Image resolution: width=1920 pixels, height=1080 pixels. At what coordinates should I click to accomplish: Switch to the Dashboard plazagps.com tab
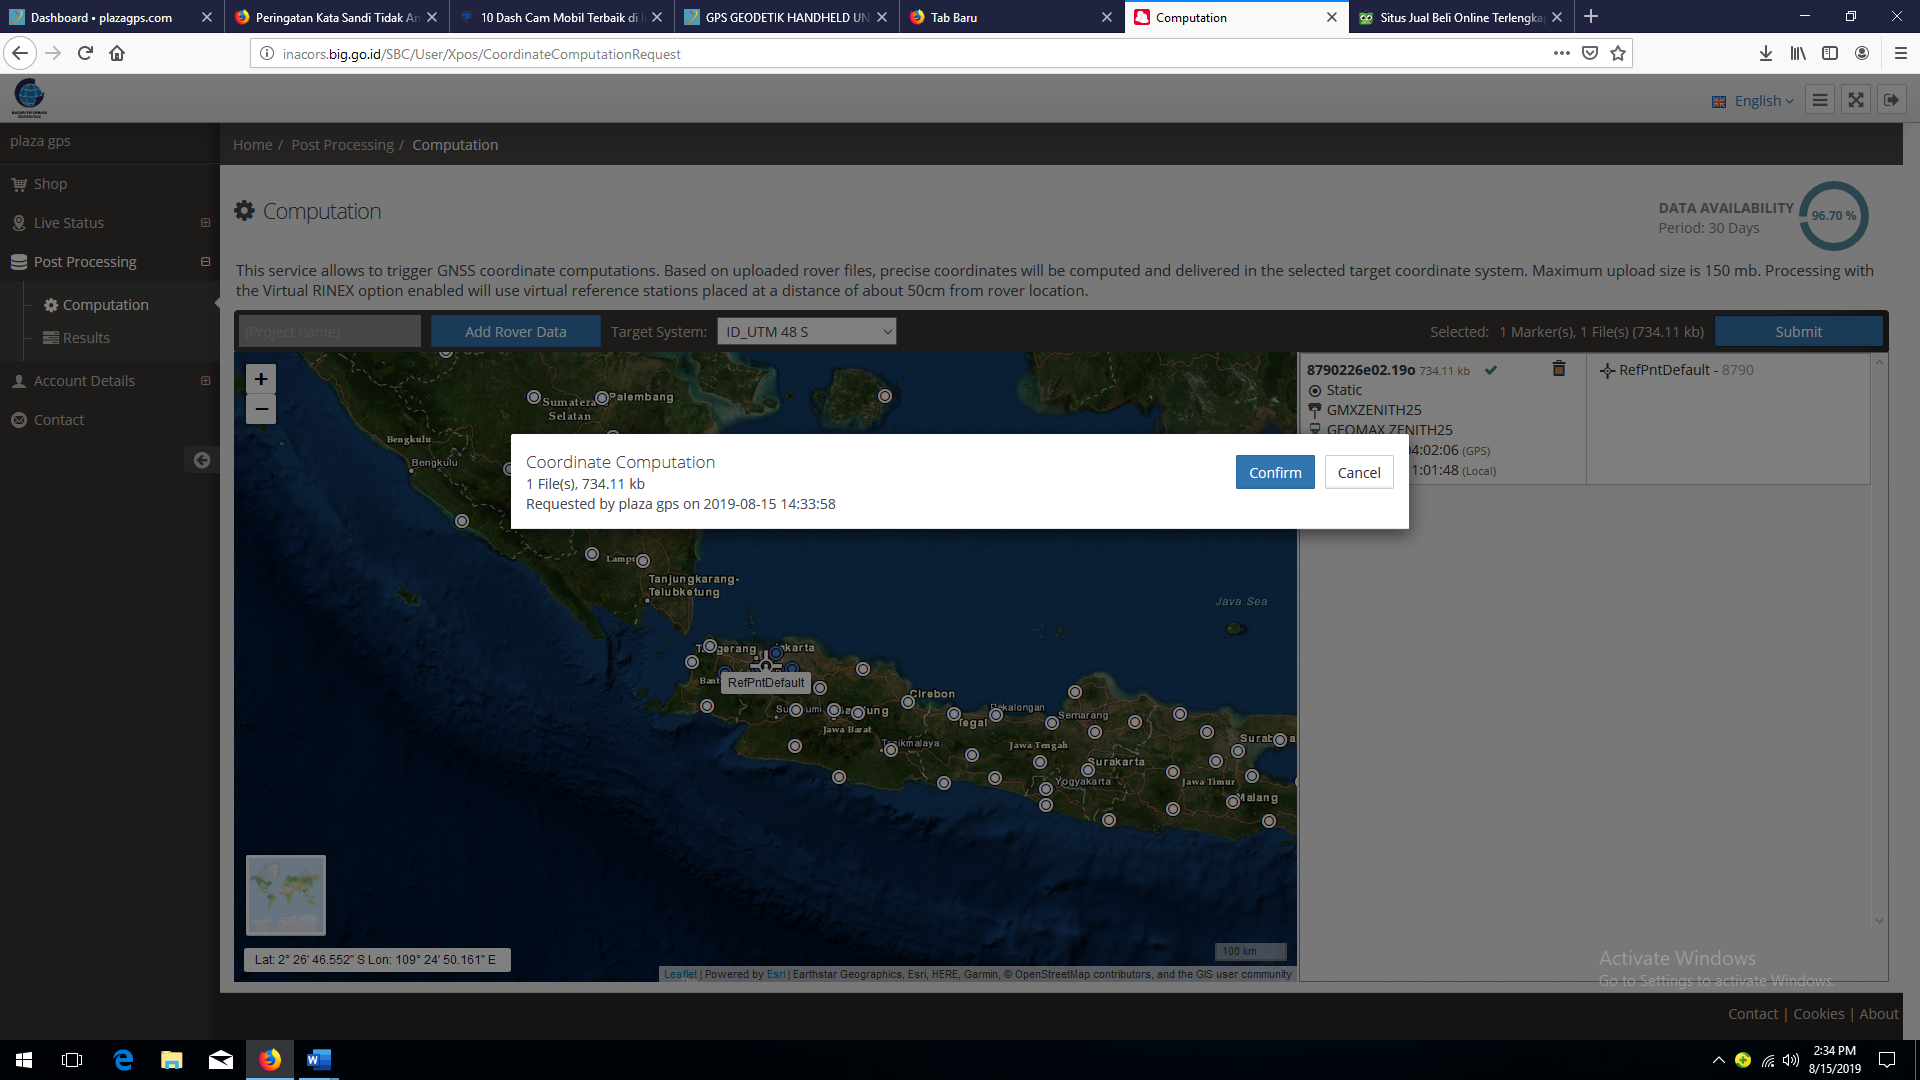pos(101,17)
